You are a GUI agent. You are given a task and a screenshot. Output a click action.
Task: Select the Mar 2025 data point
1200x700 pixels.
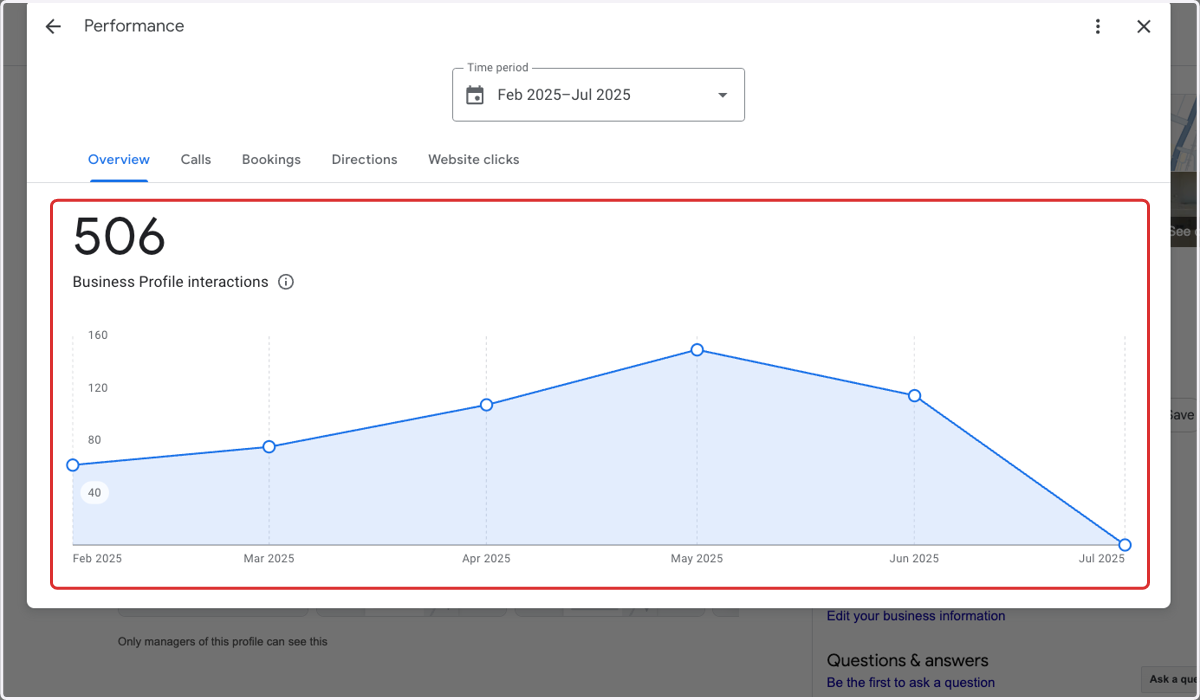(269, 446)
